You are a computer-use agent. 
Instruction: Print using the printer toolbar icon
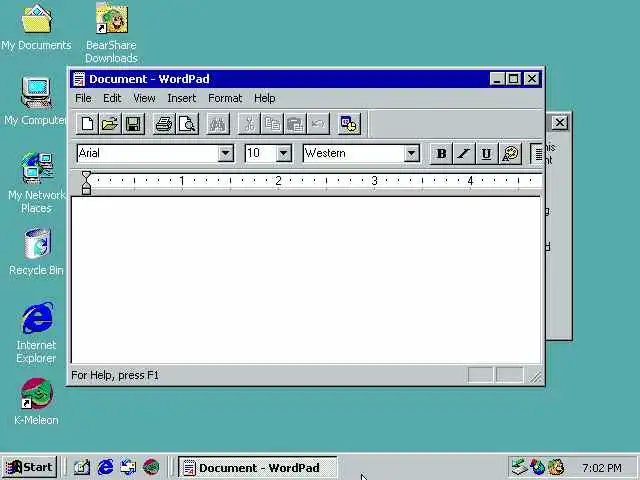(164, 124)
